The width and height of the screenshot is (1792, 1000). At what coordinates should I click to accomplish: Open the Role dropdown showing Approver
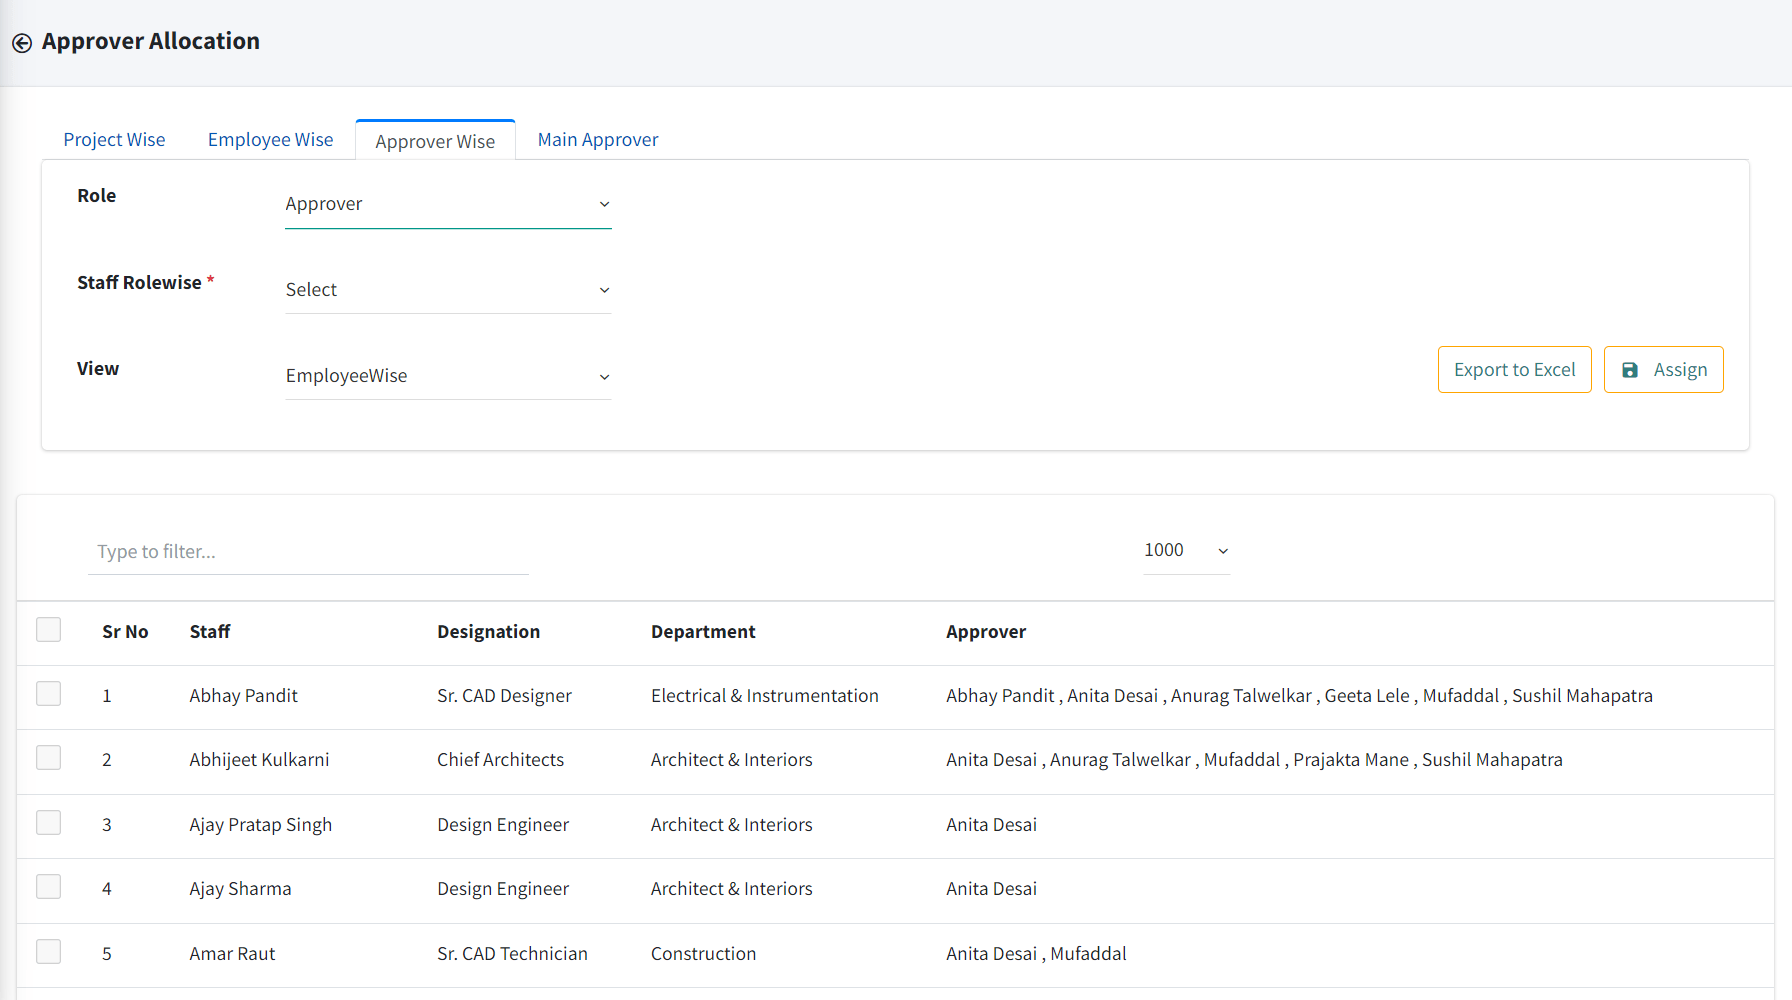pyautogui.click(x=448, y=204)
